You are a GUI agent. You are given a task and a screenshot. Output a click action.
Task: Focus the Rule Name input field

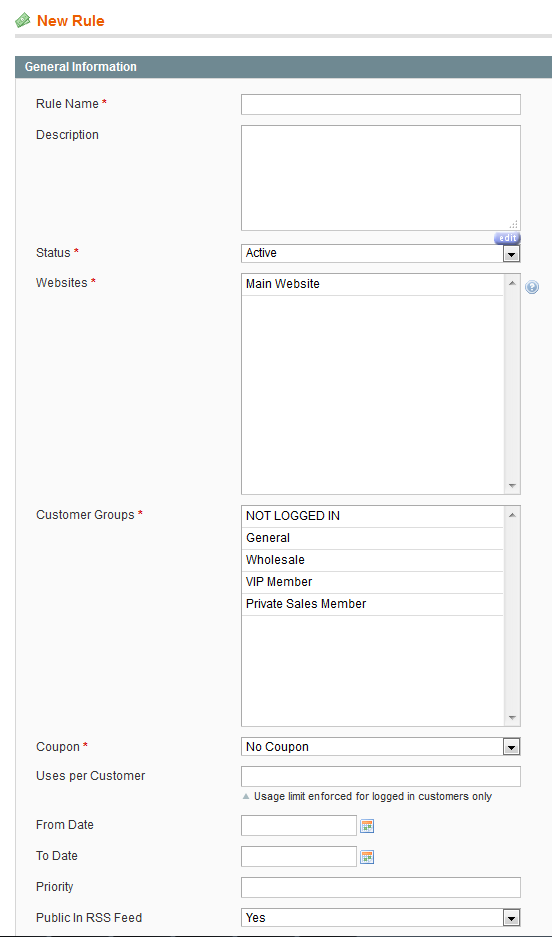(x=381, y=104)
